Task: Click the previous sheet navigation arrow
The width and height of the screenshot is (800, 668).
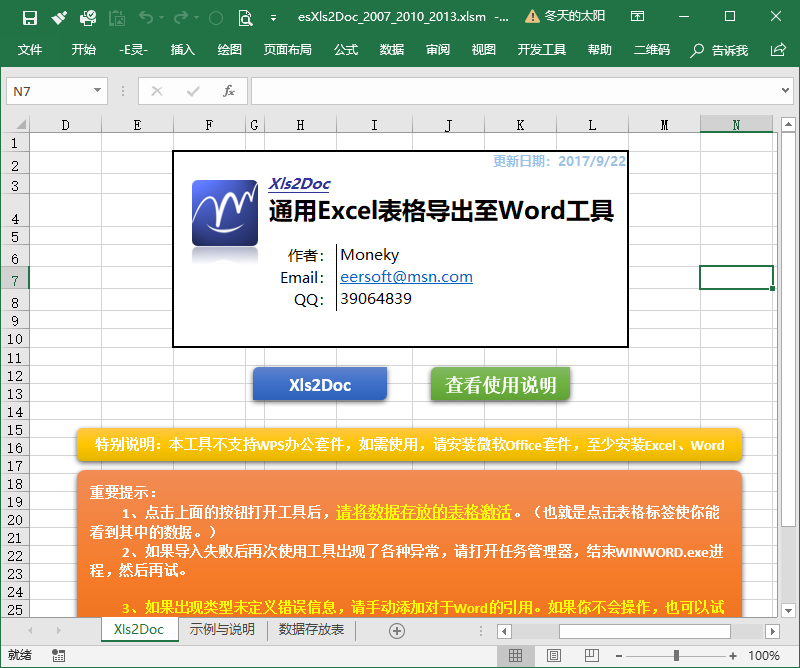Action: click(x=31, y=631)
